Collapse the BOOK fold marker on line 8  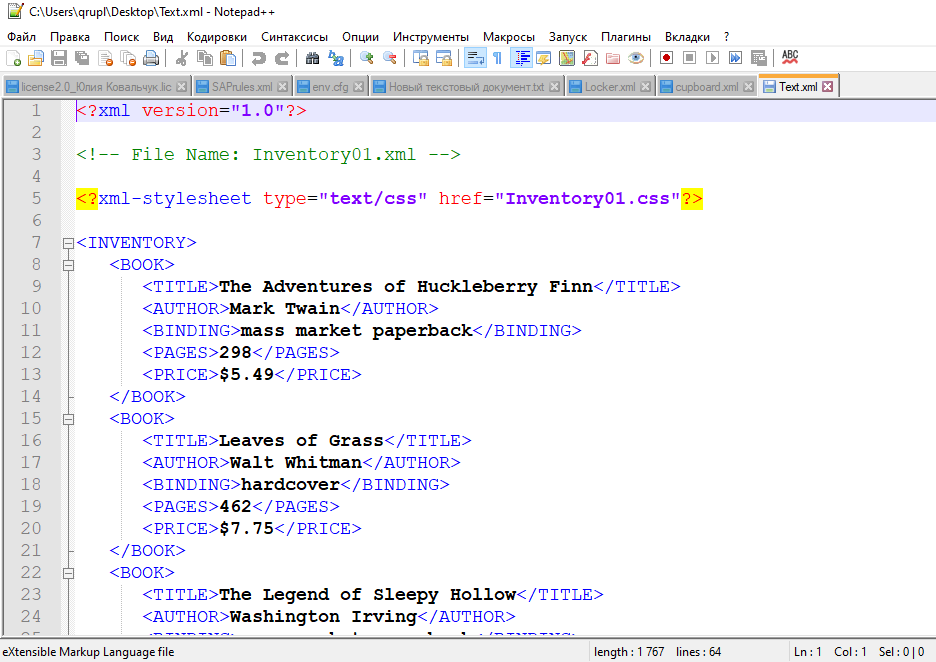[69, 265]
